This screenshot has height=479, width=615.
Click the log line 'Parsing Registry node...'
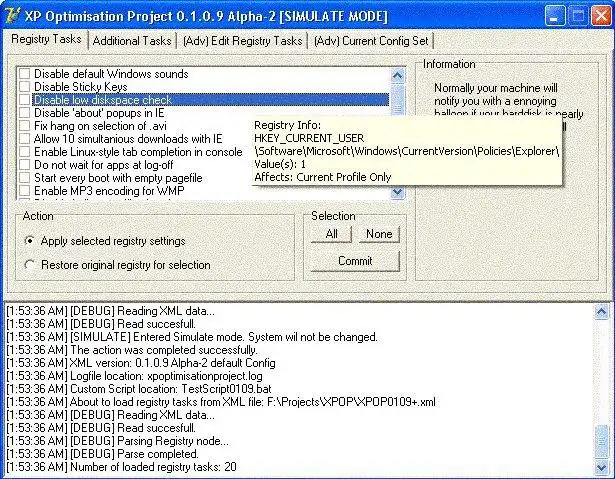coord(118,441)
